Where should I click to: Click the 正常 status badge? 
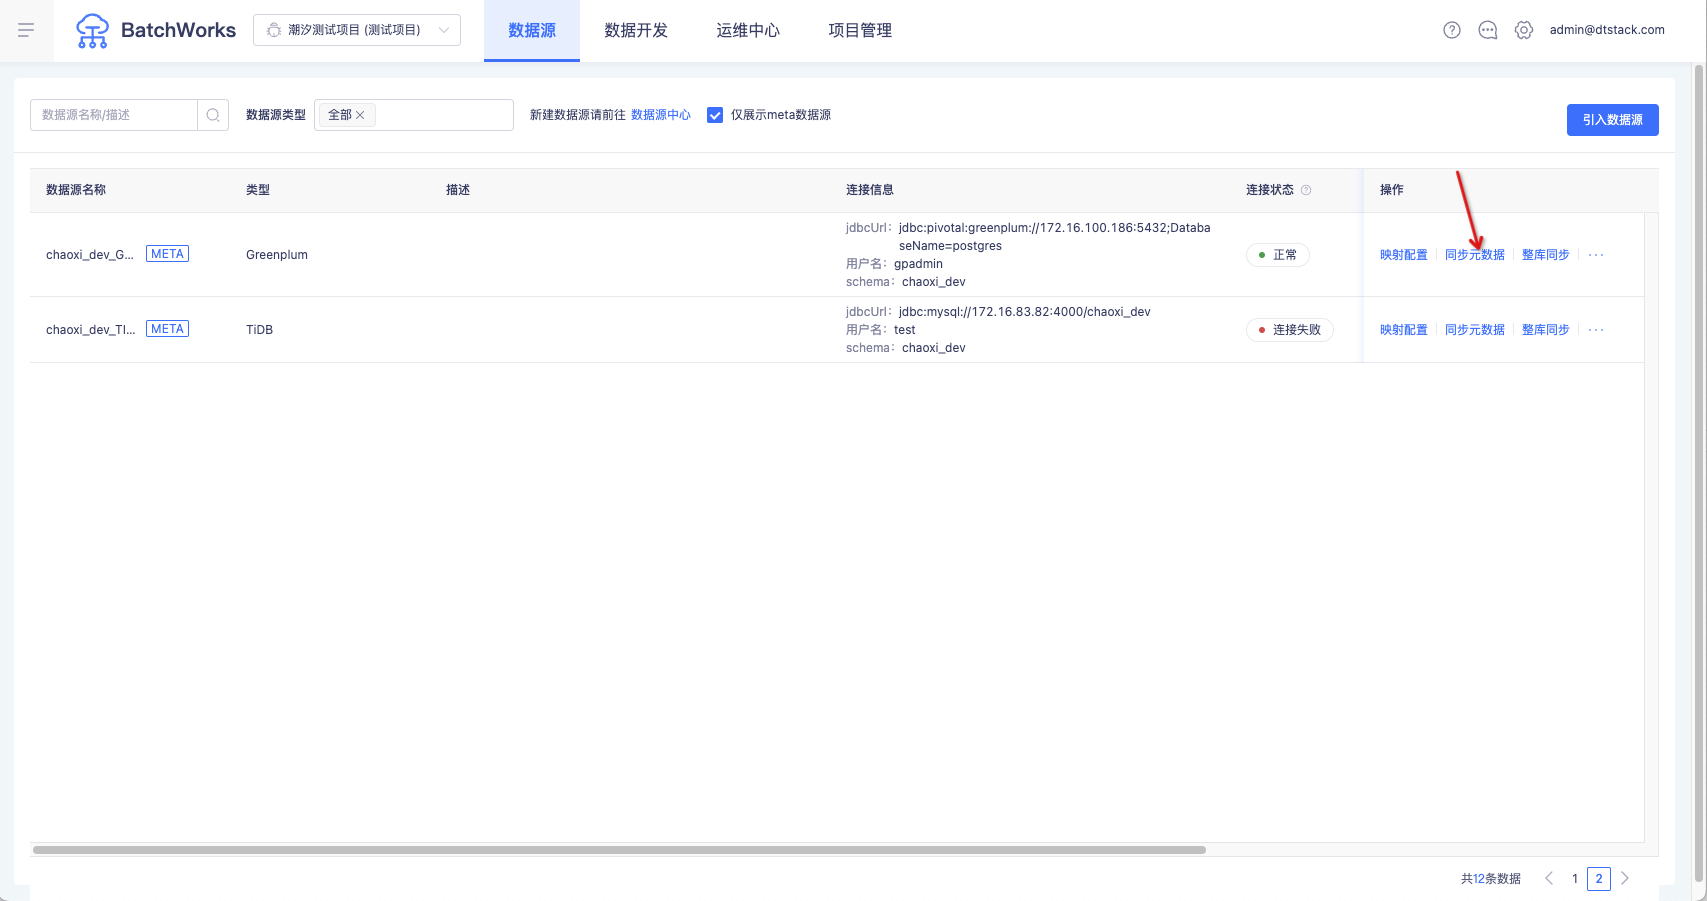pyautogui.click(x=1278, y=255)
